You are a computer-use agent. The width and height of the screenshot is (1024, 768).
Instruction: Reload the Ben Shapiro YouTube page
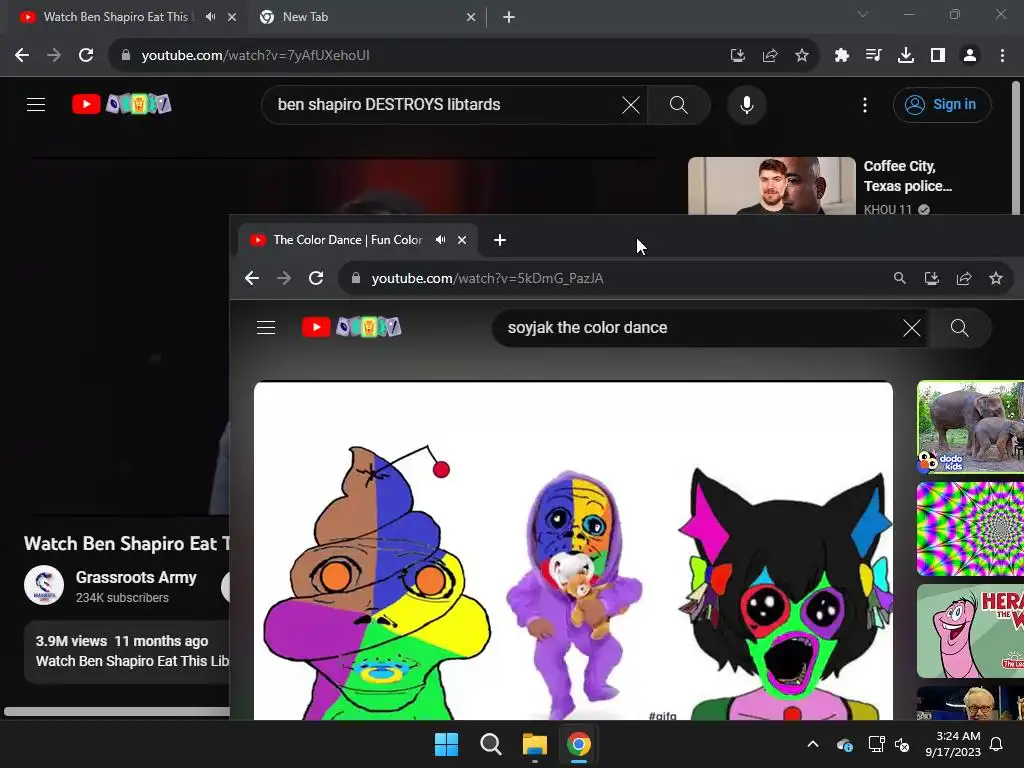[x=86, y=56]
